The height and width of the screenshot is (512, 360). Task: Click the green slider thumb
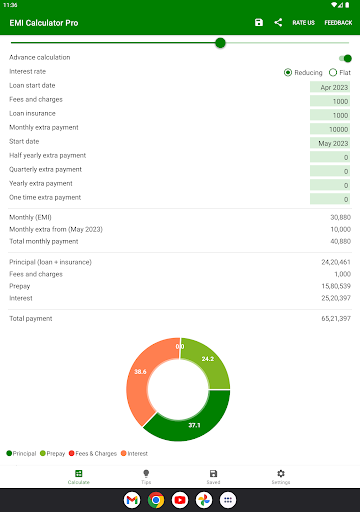coord(220,43)
